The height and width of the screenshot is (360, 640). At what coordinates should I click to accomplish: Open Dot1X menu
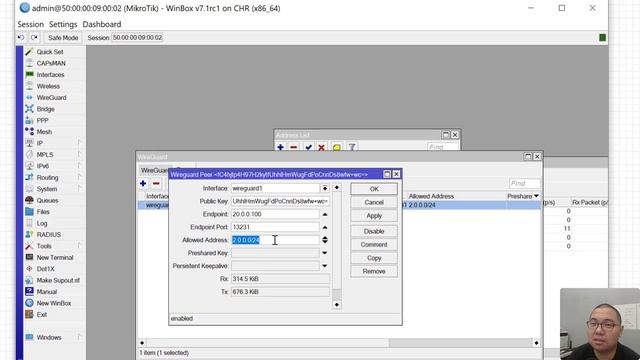(45, 269)
